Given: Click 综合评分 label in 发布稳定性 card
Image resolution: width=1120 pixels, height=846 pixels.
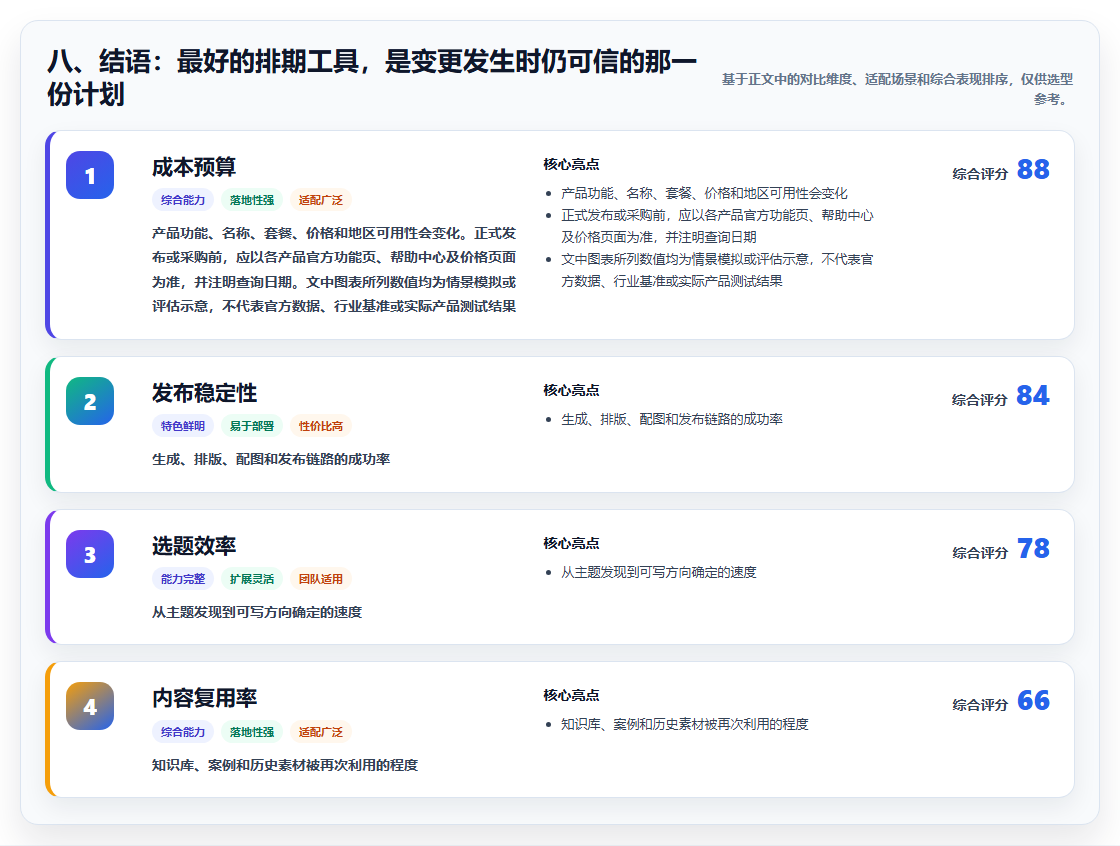Looking at the screenshot, I should [x=980, y=399].
